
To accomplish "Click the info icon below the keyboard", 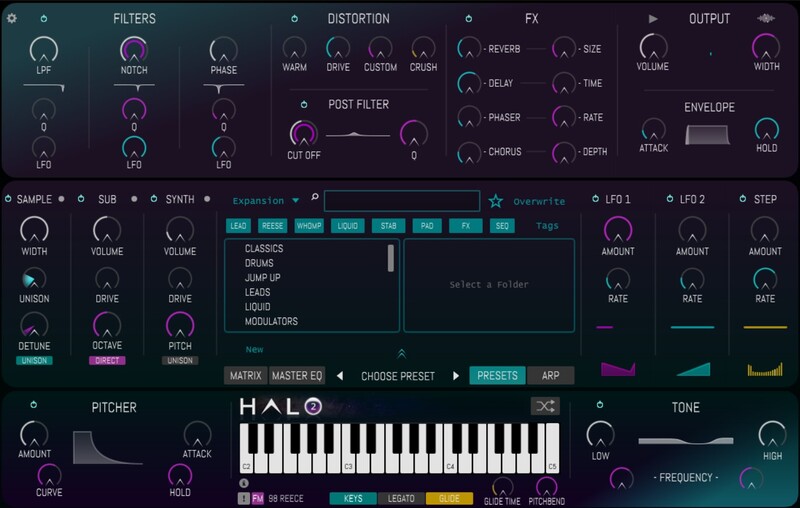I will [244, 482].
